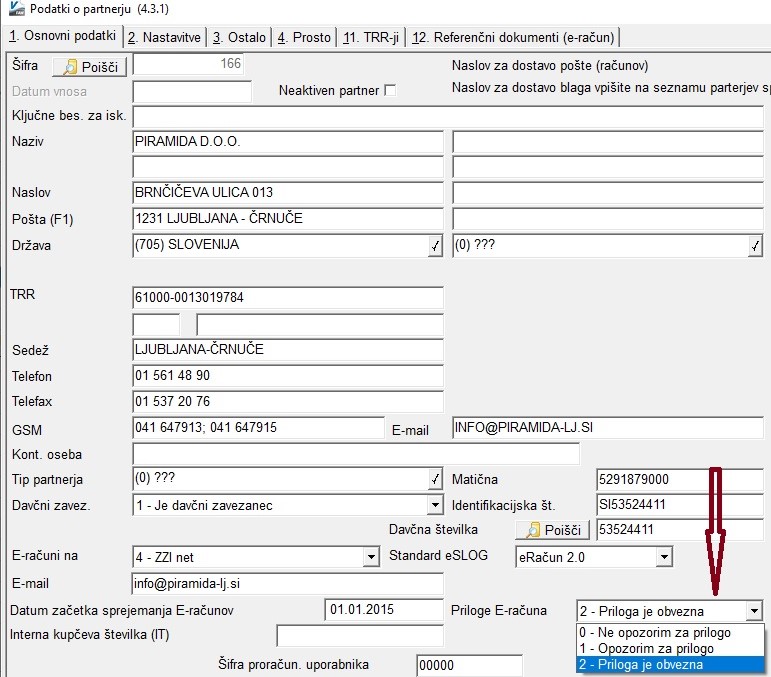Switch to the 2. Nastavitve tab
The width and height of the screenshot is (771, 677).
click(164, 37)
